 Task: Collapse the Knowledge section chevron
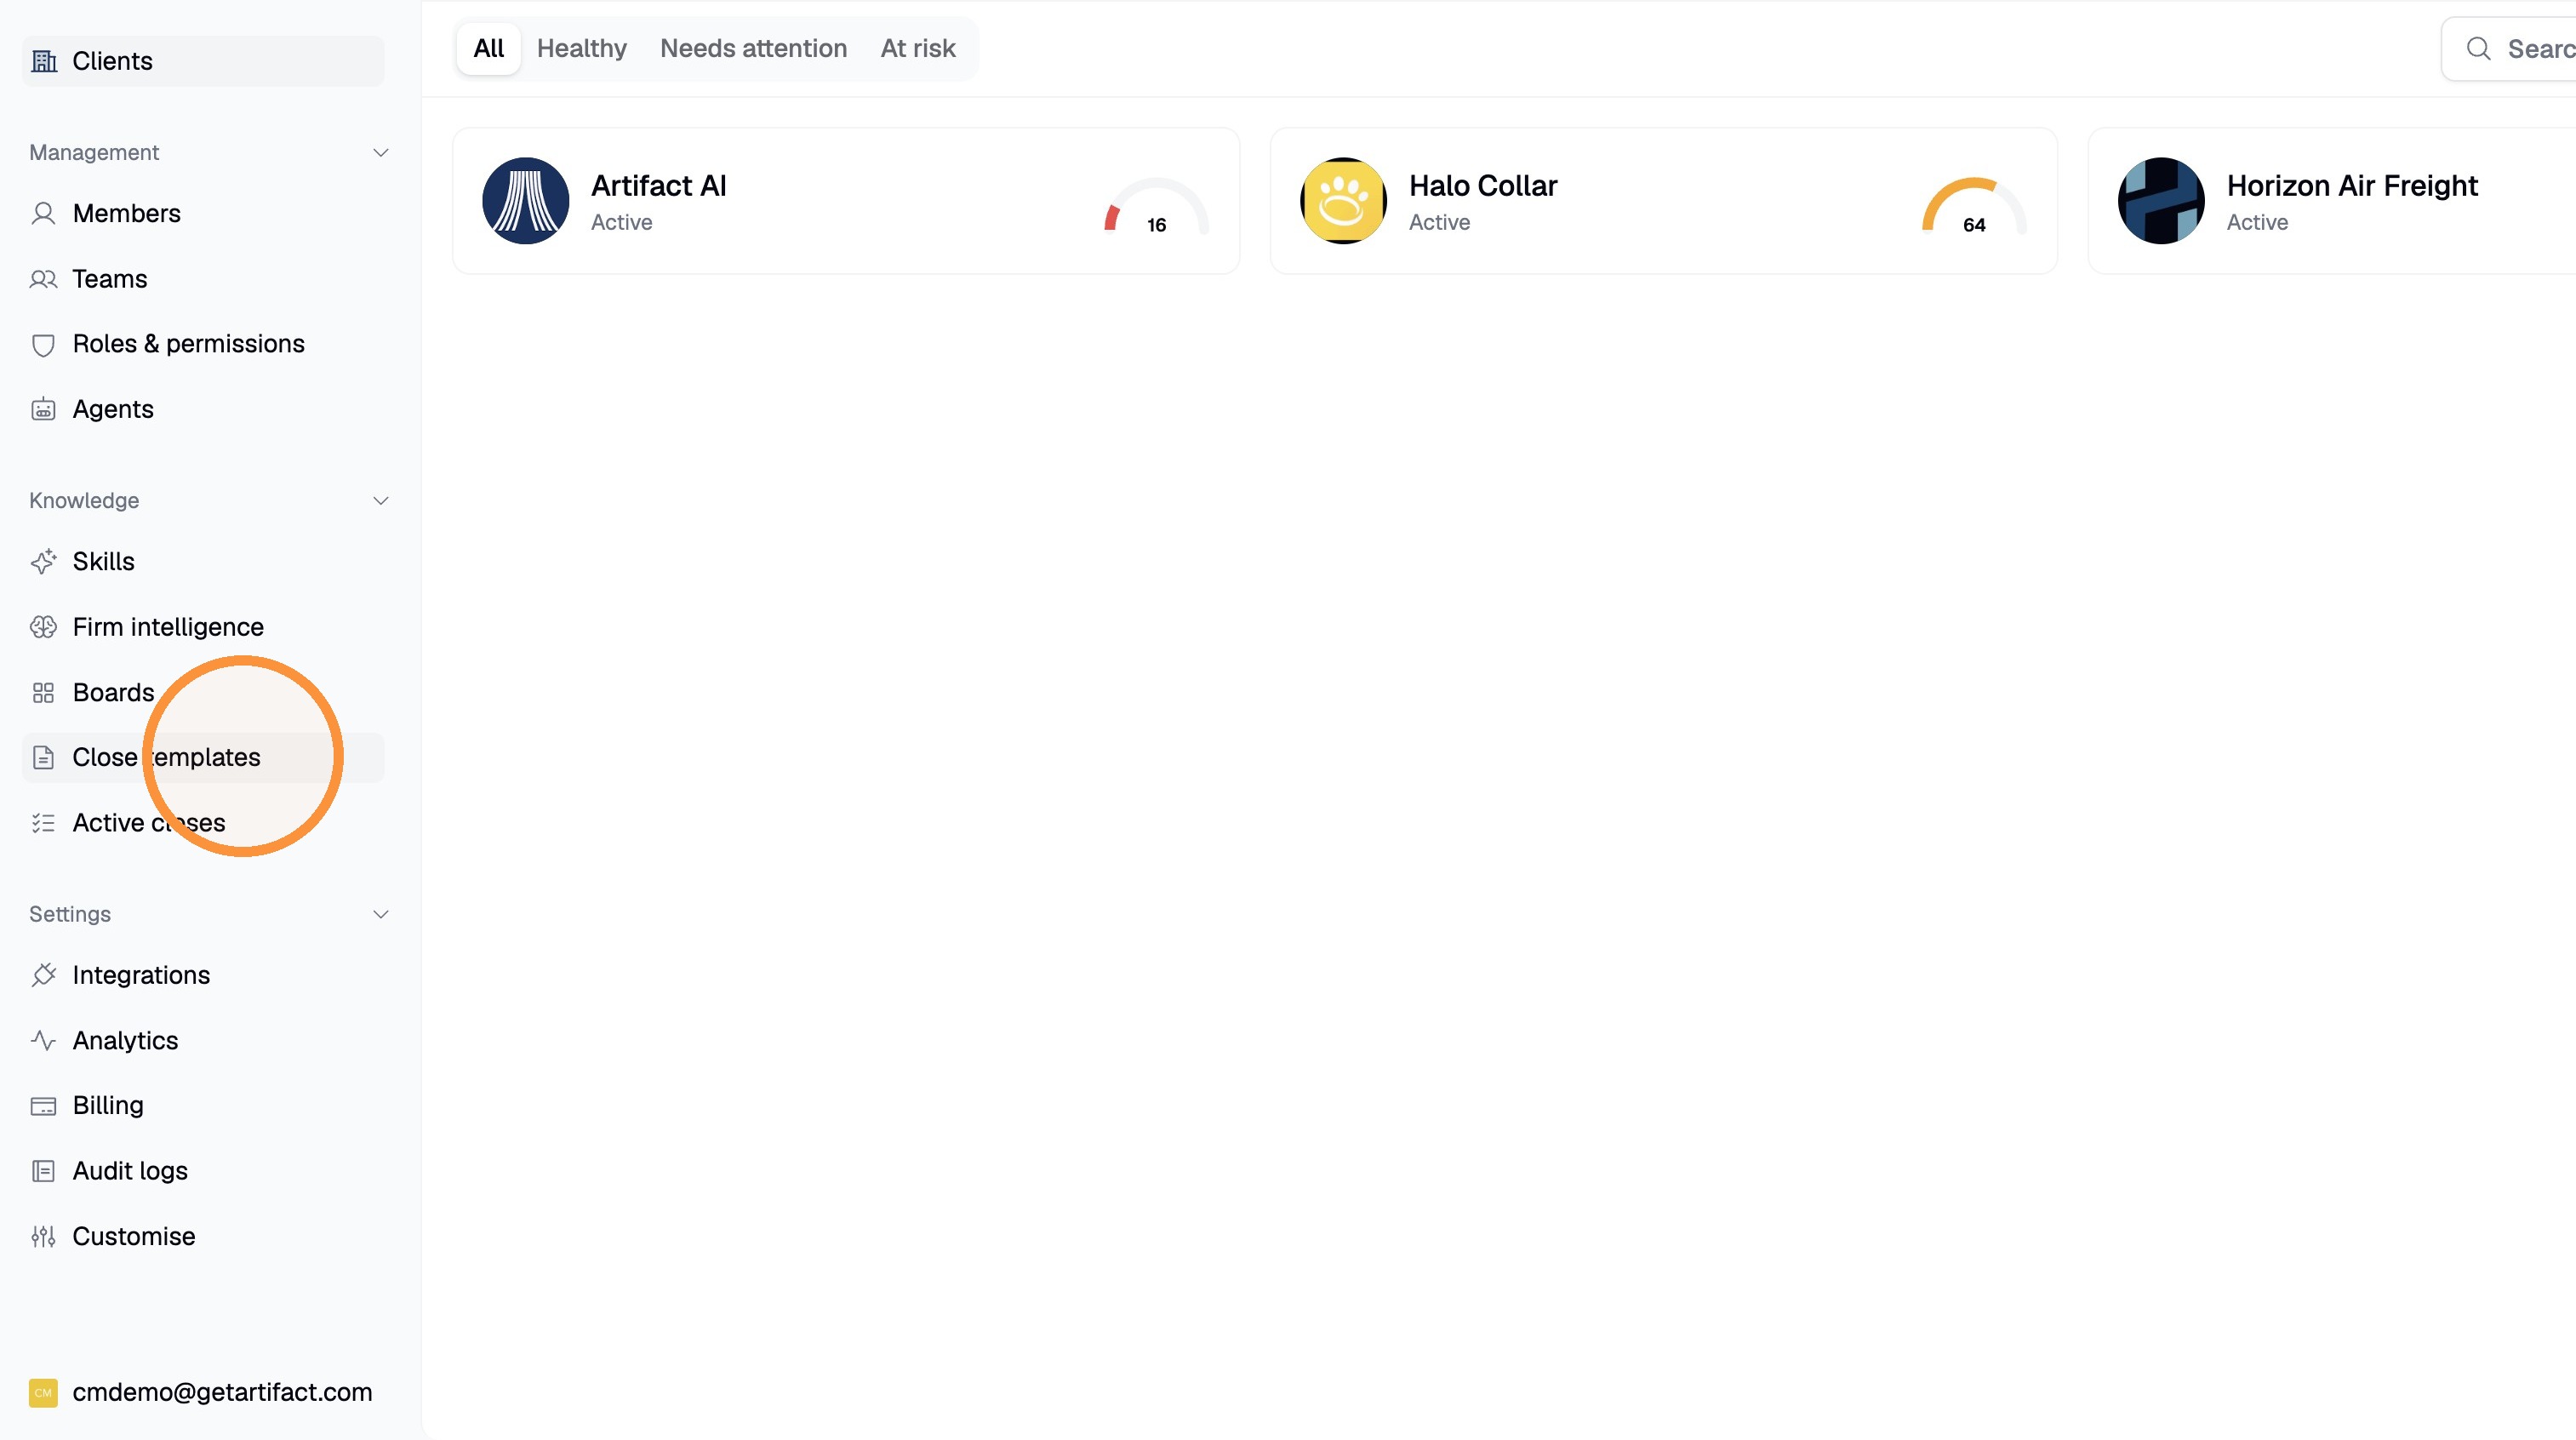point(380,501)
